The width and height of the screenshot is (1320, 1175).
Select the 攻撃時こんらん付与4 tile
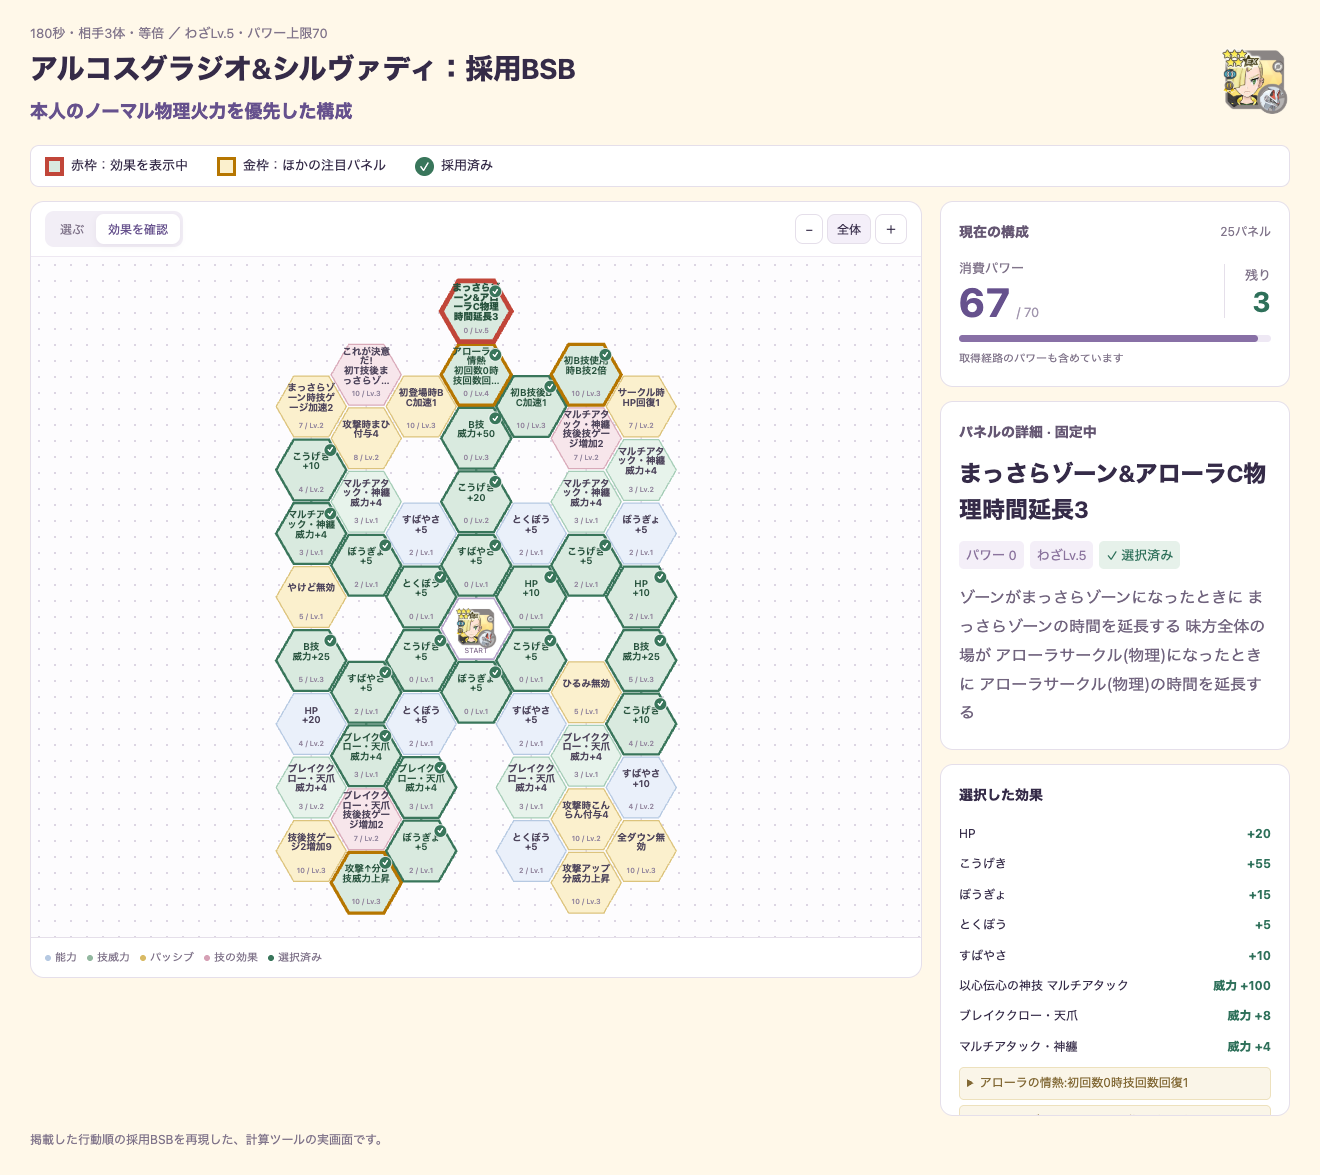586,820
